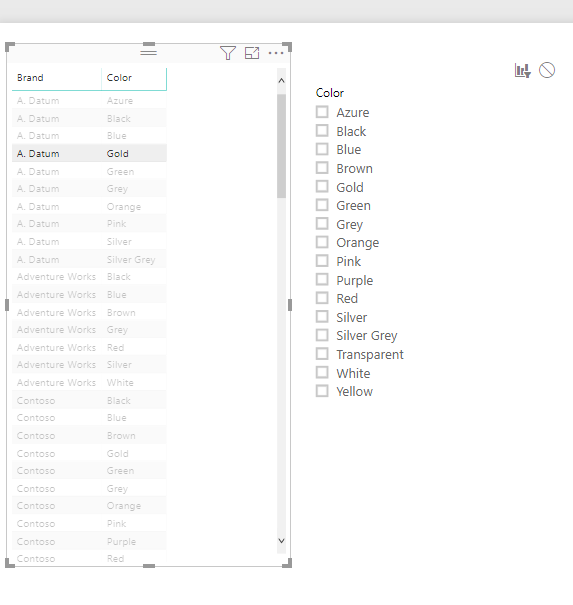
Task: Check the Green color checkbox
Action: pyautogui.click(x=322, y=205)
